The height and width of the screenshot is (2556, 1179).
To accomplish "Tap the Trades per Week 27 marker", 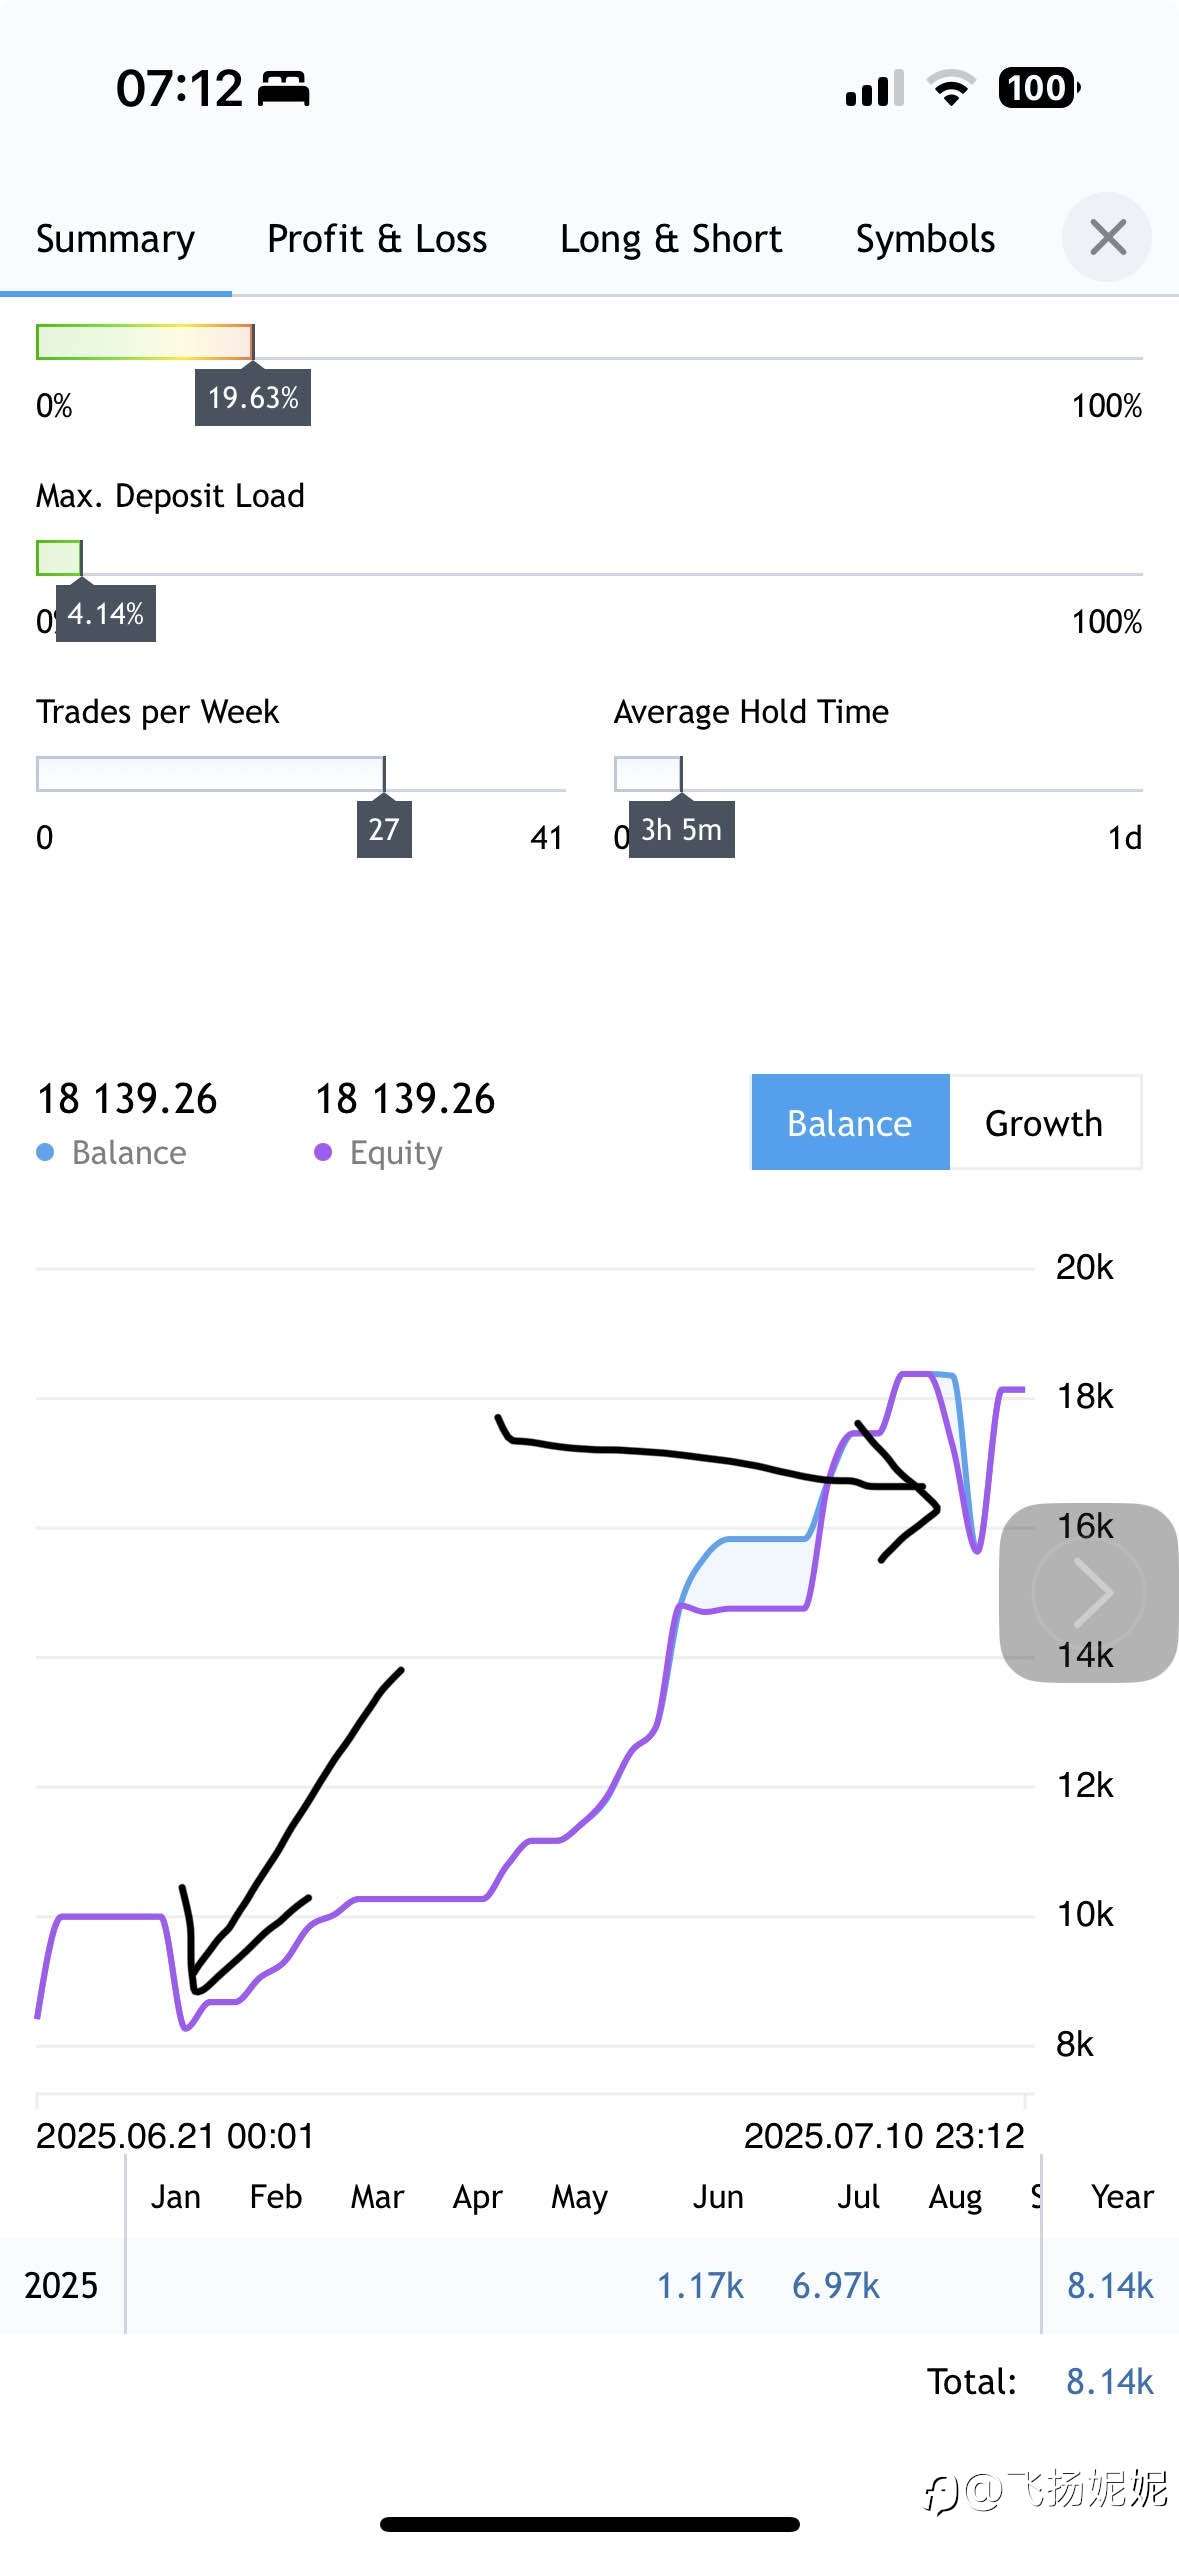I will pyautogui.click(x=384, y=829).
